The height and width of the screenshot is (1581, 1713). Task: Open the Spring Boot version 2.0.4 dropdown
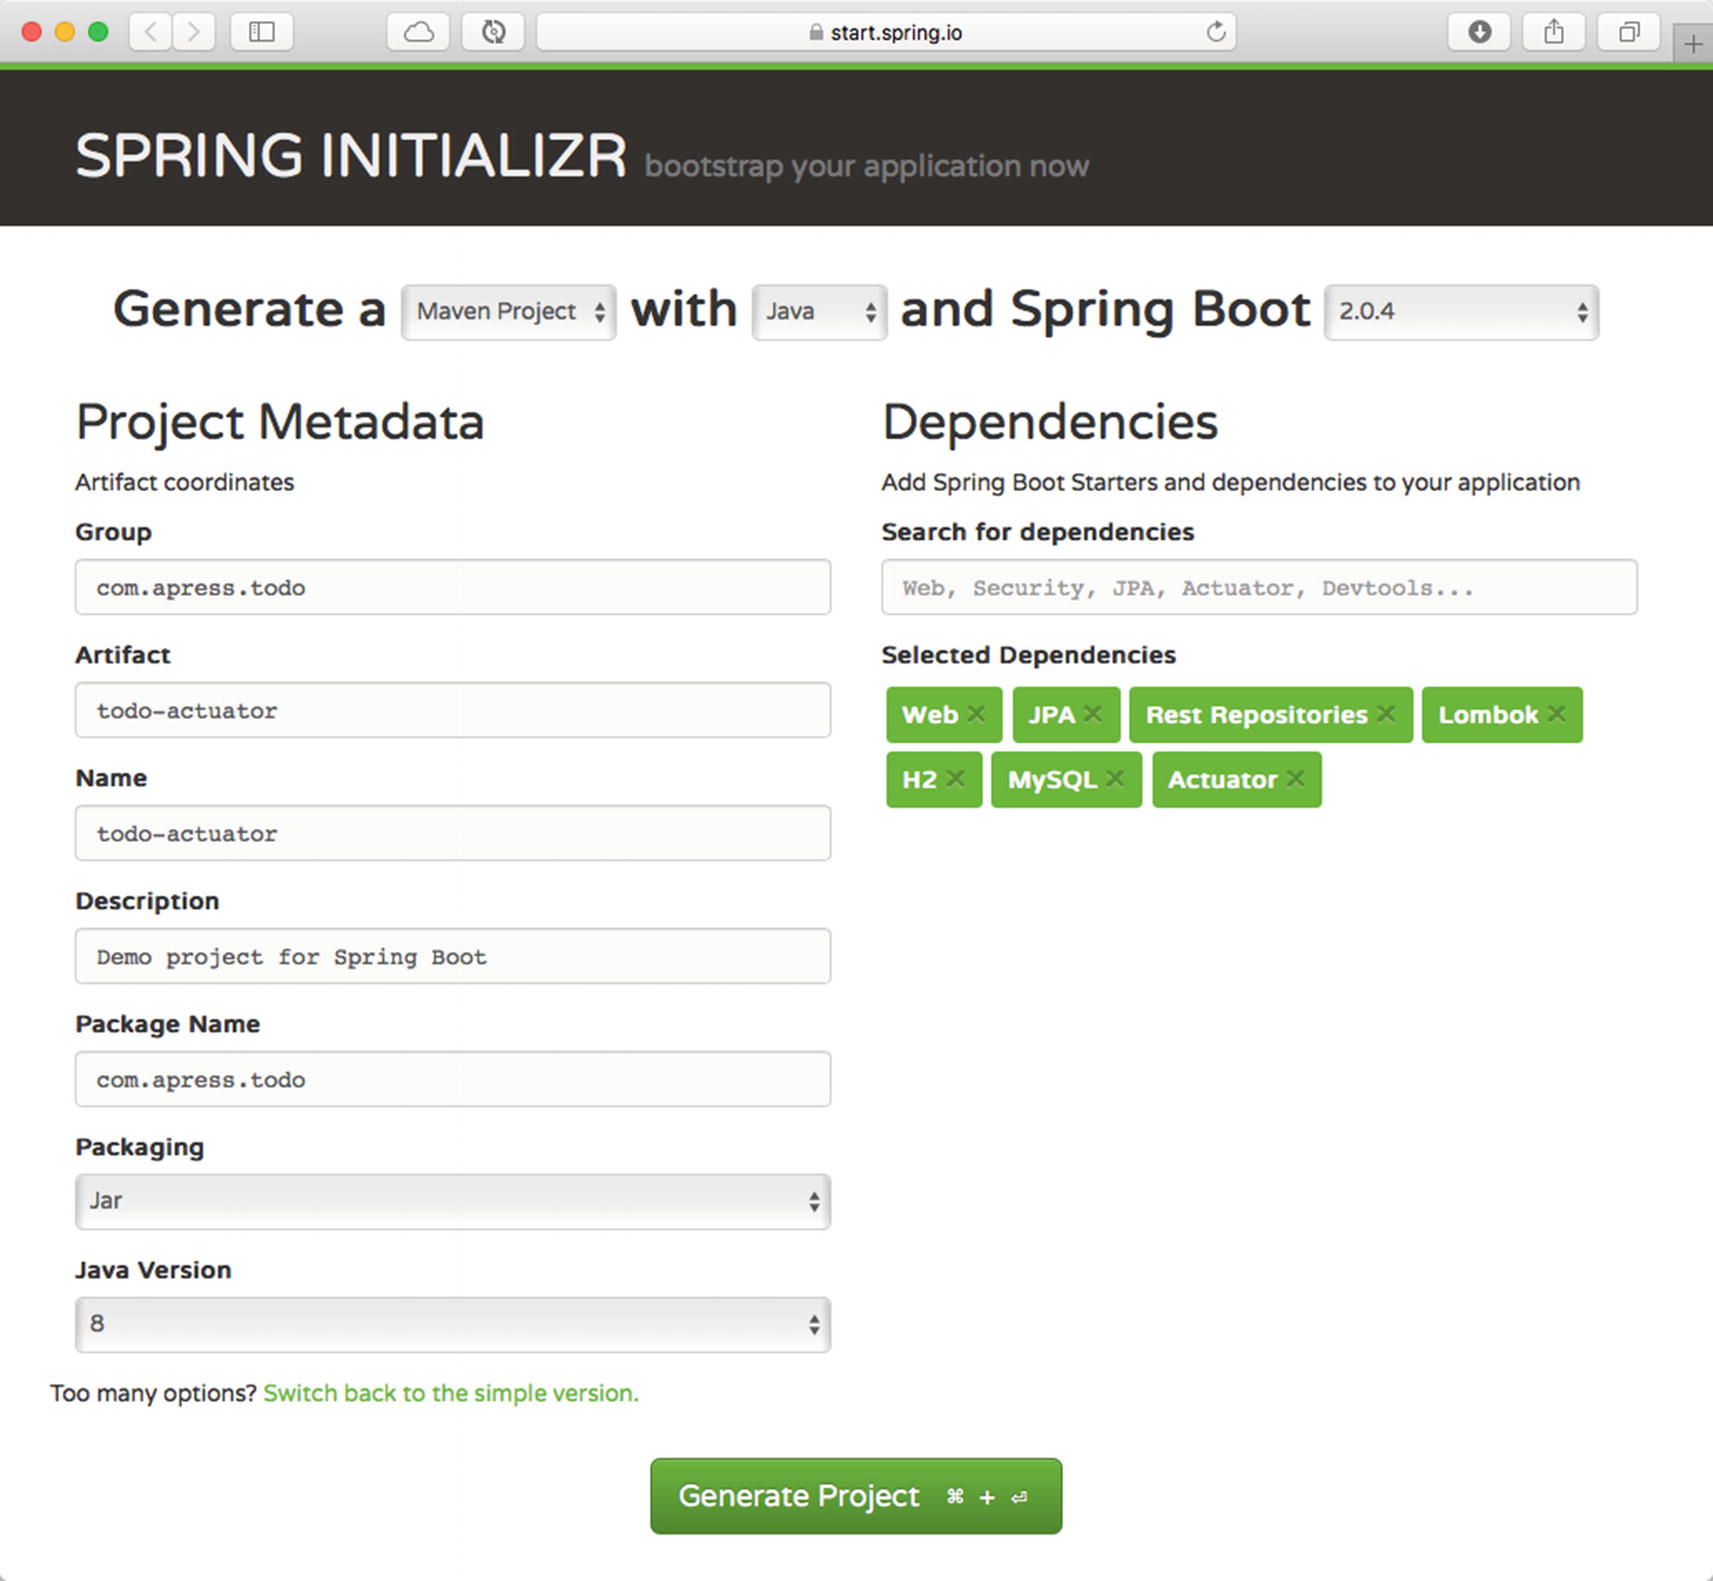click(x=1461, y=312)
